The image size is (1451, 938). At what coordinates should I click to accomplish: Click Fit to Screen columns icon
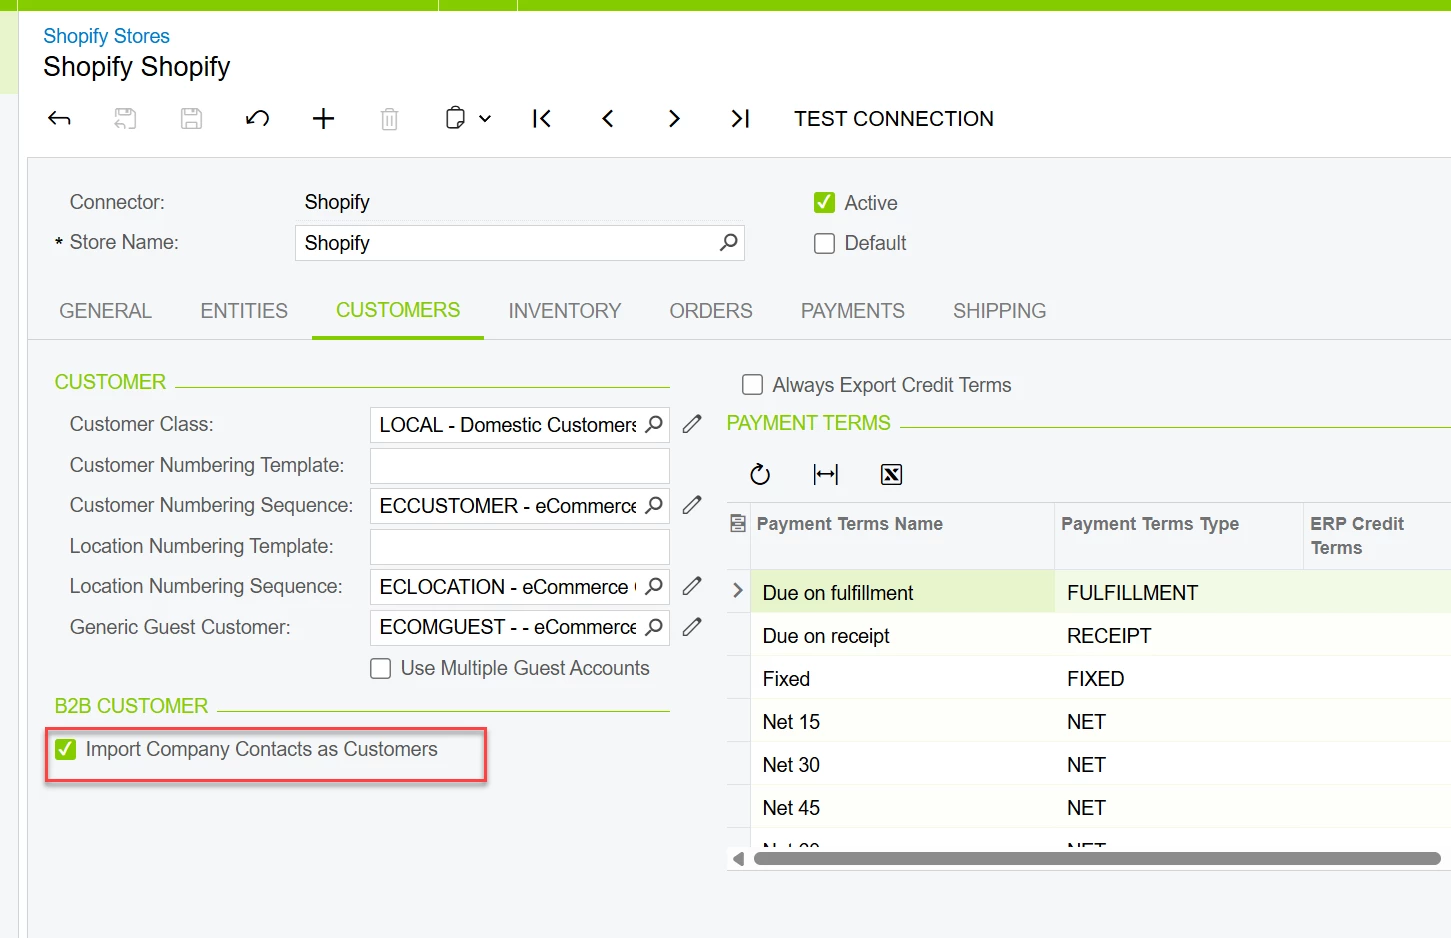coord(826,474)
